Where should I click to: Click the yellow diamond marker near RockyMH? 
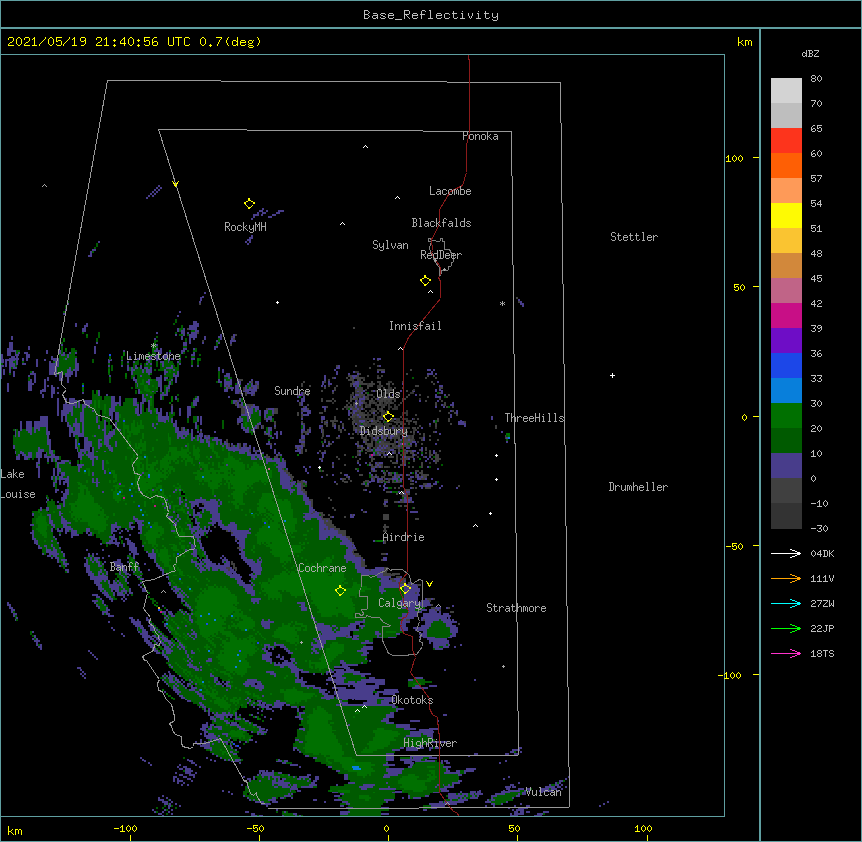coord(249,204)
